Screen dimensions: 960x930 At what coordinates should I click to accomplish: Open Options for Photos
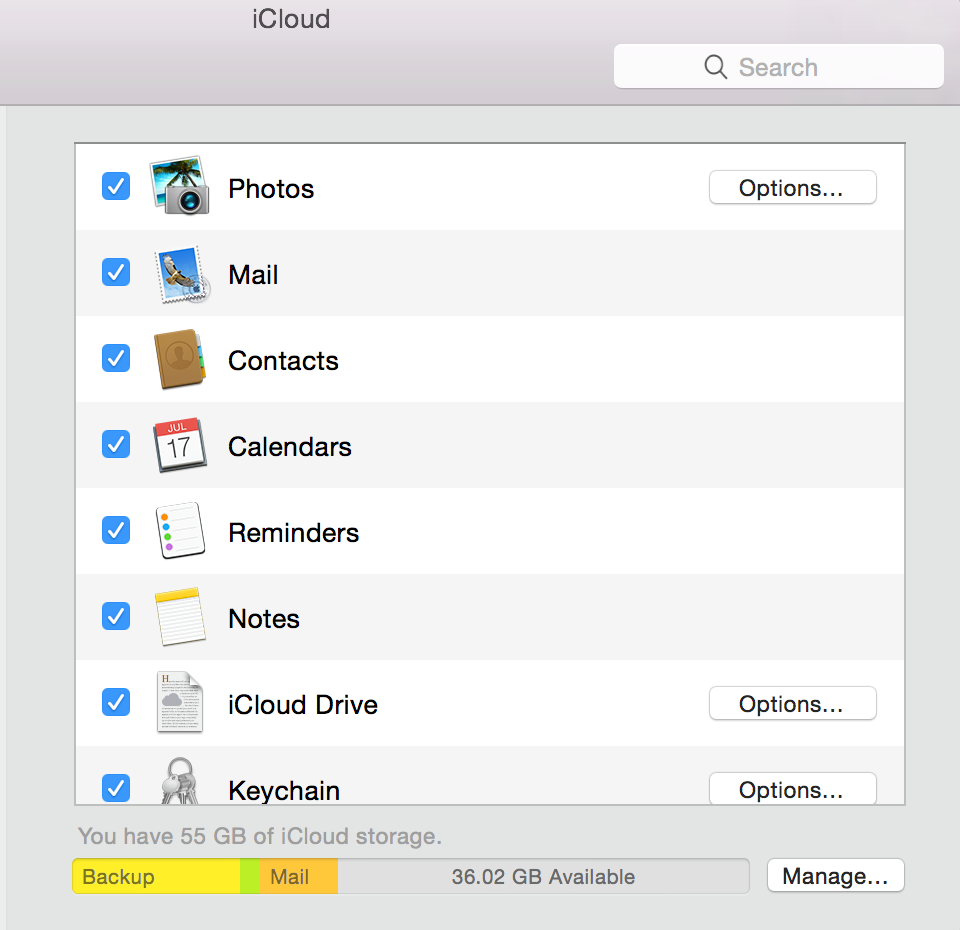(792, 188)
